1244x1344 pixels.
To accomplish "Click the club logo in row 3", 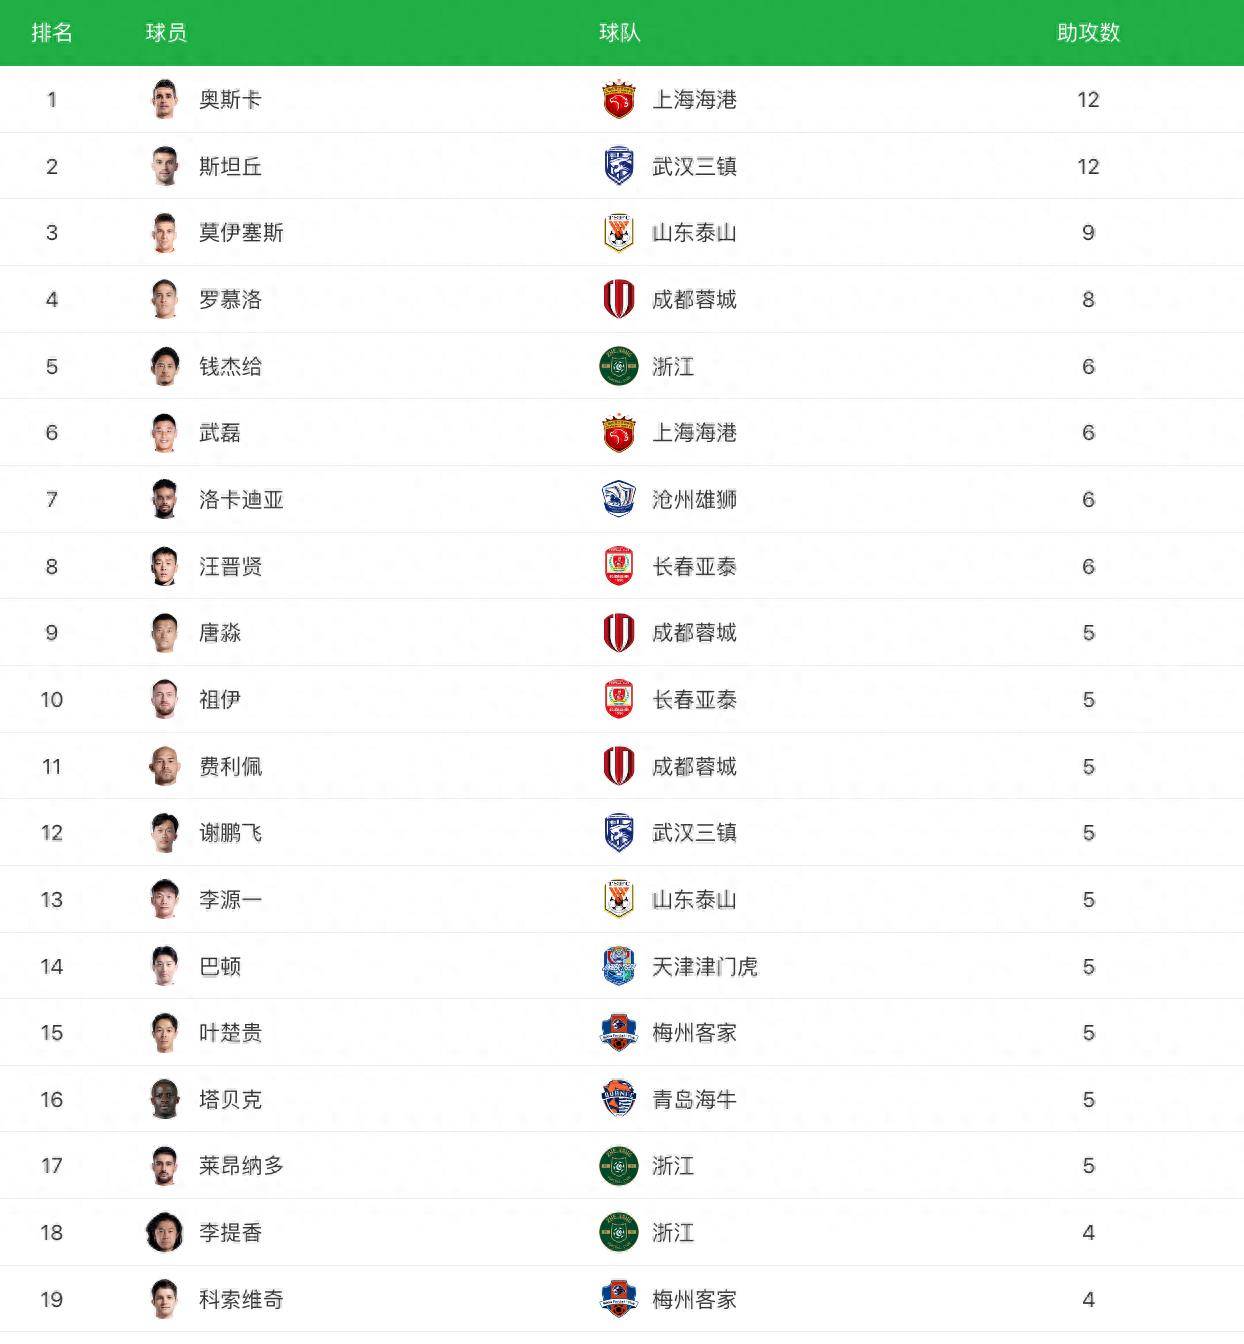I will coord(619,233).
